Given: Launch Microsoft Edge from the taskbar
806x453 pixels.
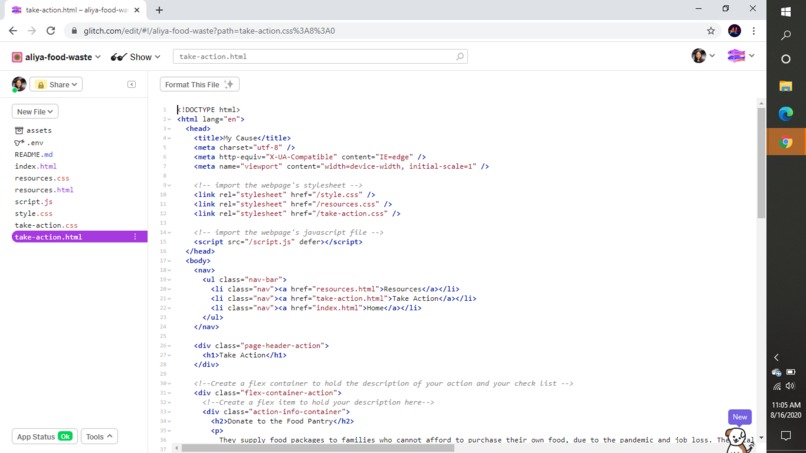Looking at the screenshot, I should [786, 114].
